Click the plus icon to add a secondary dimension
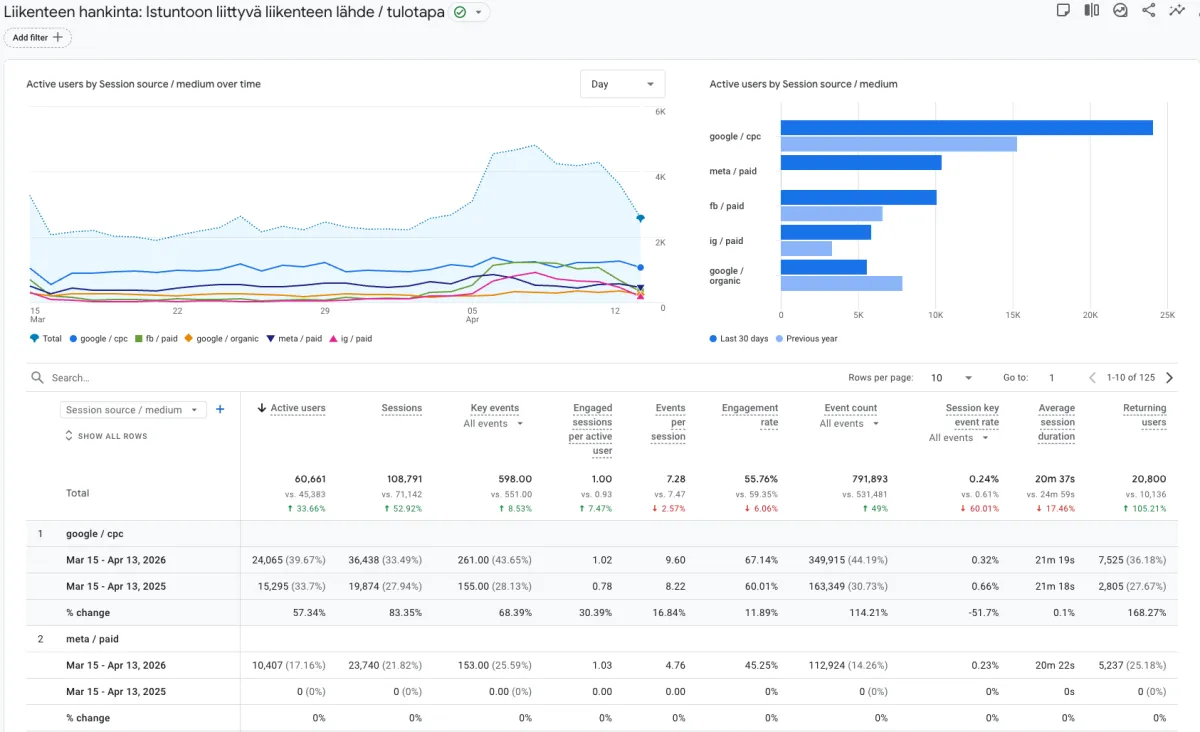The height and width of the screenshot is (732, 1200). [220, 409]
